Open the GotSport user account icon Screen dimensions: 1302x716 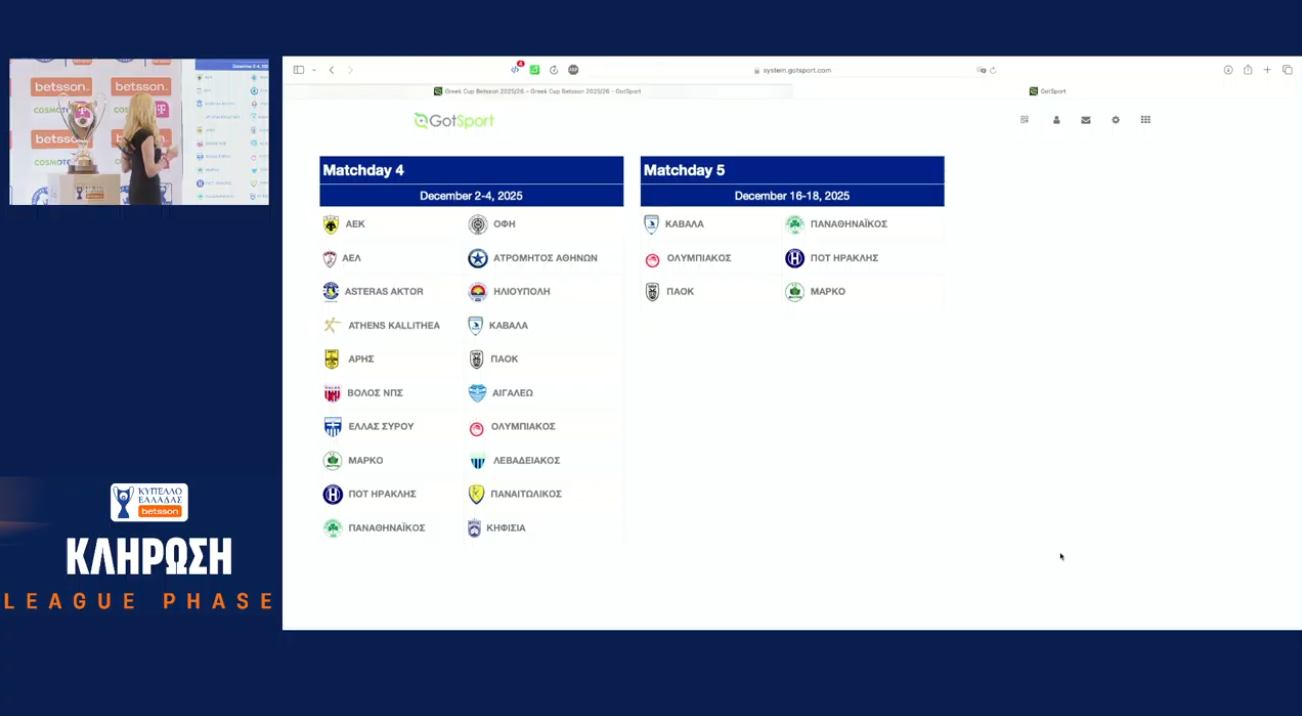pos(1056,120)
